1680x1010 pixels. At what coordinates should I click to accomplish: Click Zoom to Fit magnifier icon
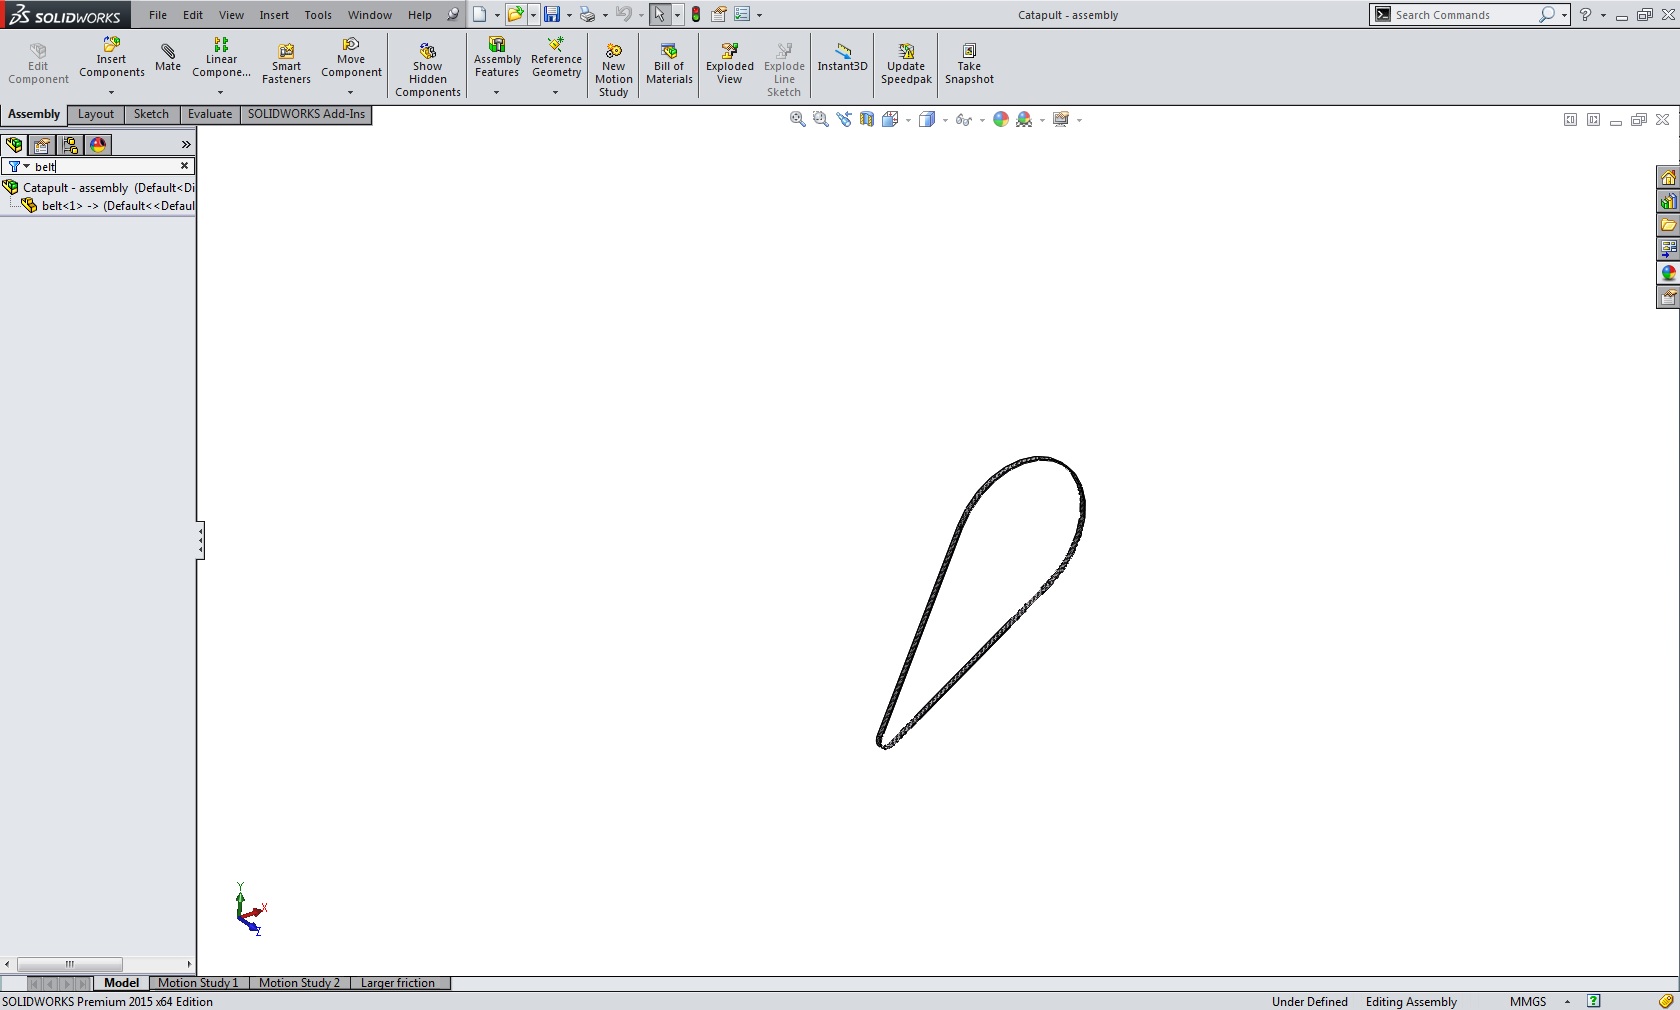pos(797,119)
